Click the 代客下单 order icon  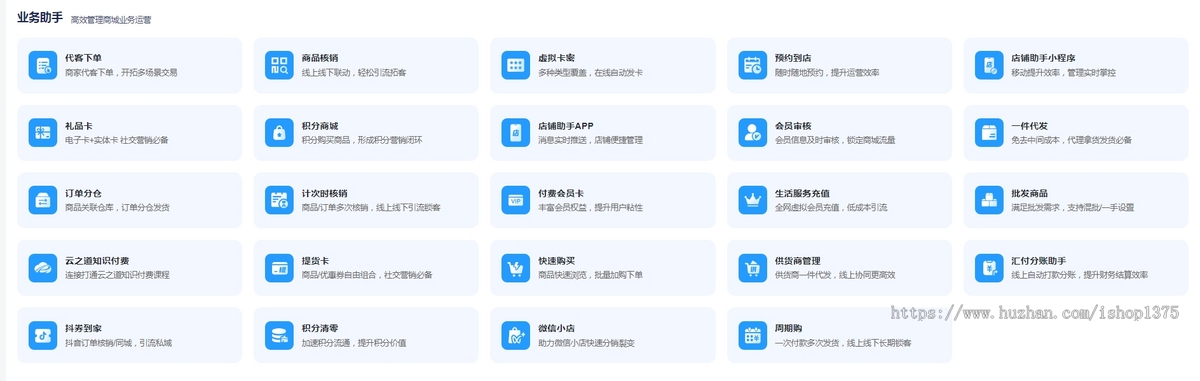42,65
